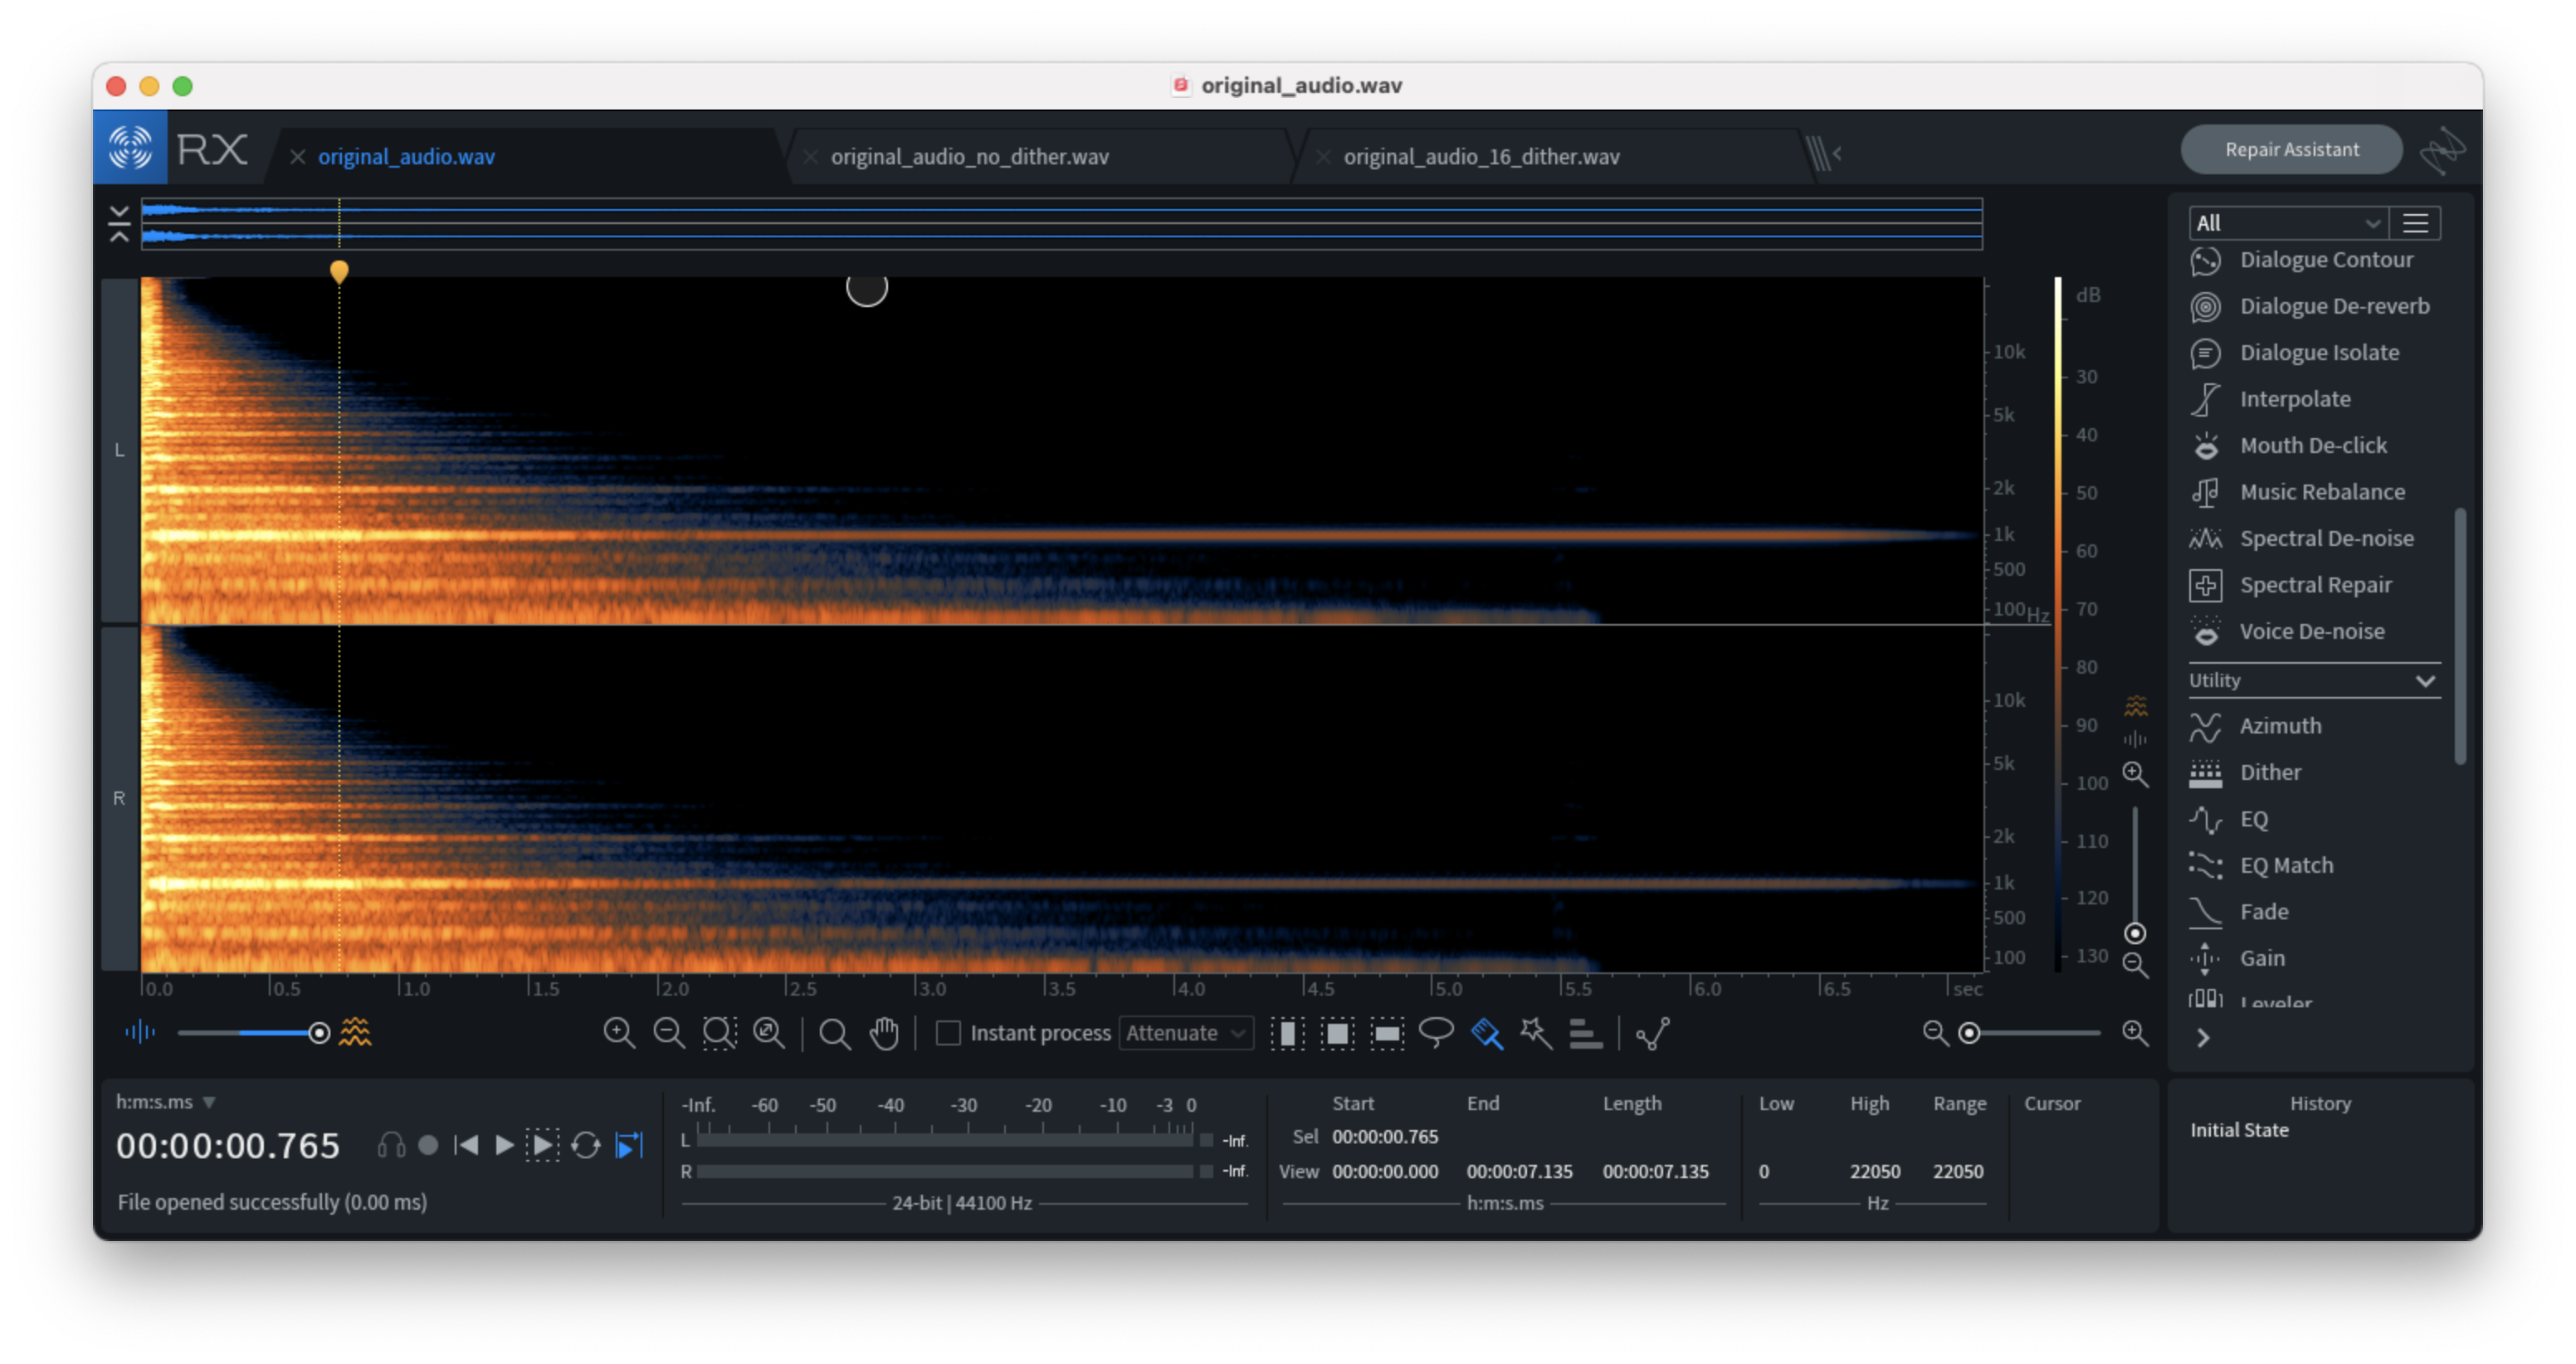
Task: Click the yellow playhead marker
Action: (x=339, y=271)
